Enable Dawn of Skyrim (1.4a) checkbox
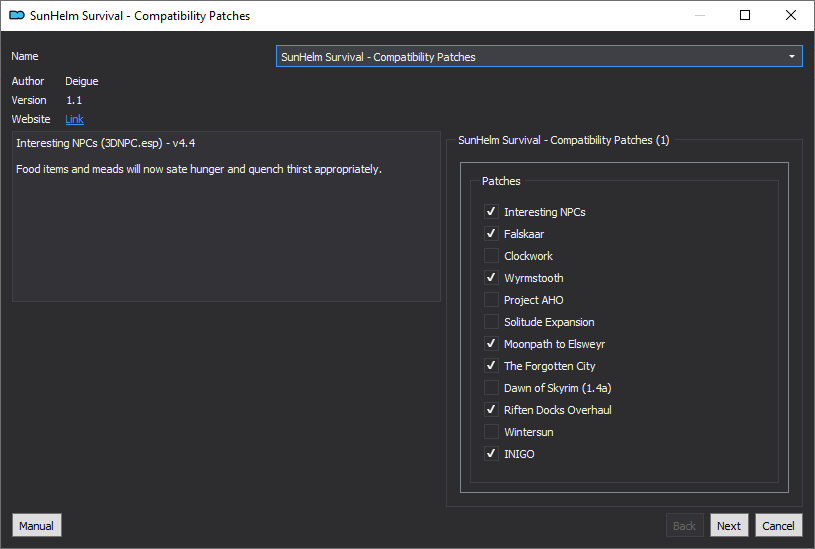This screenshot has width=815, height=549. 491,388
